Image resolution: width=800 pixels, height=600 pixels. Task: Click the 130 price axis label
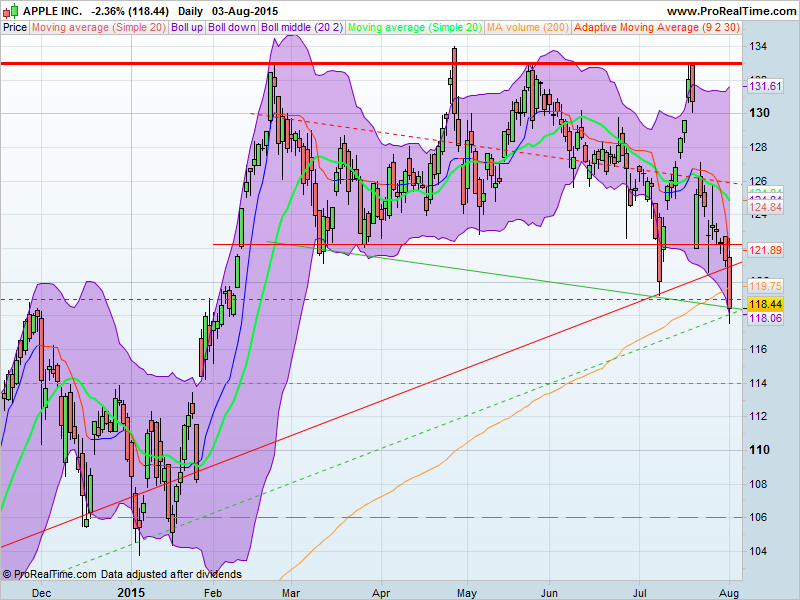[x=759, y=113]
